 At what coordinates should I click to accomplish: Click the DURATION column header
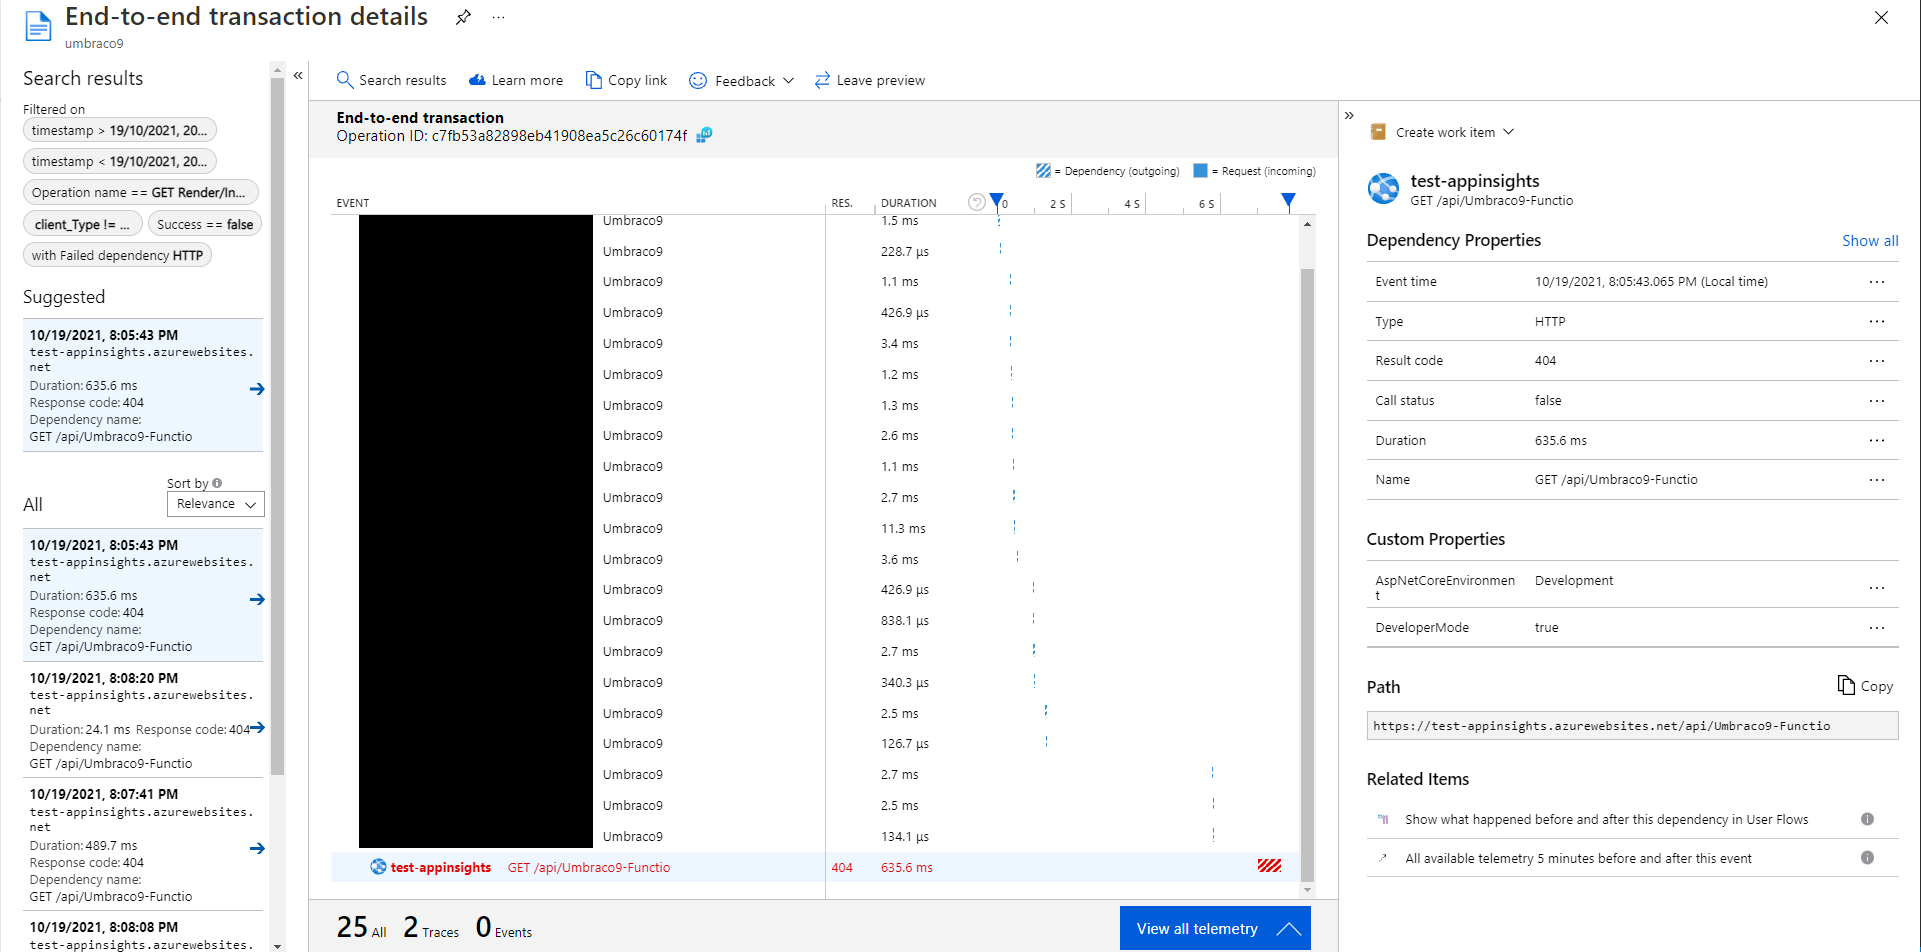(908, 203)
